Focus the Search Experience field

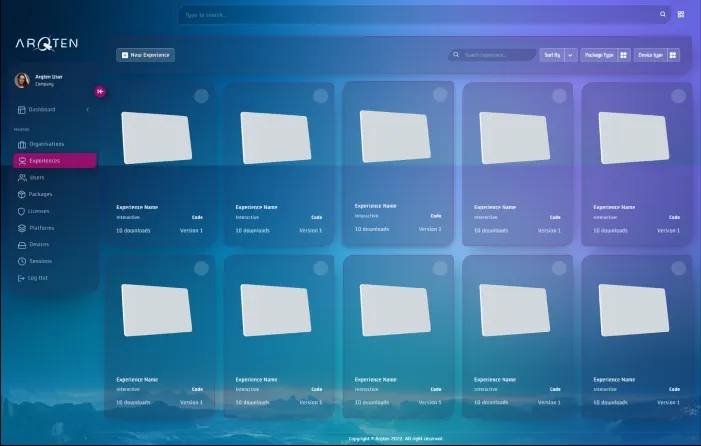(492, 55)
